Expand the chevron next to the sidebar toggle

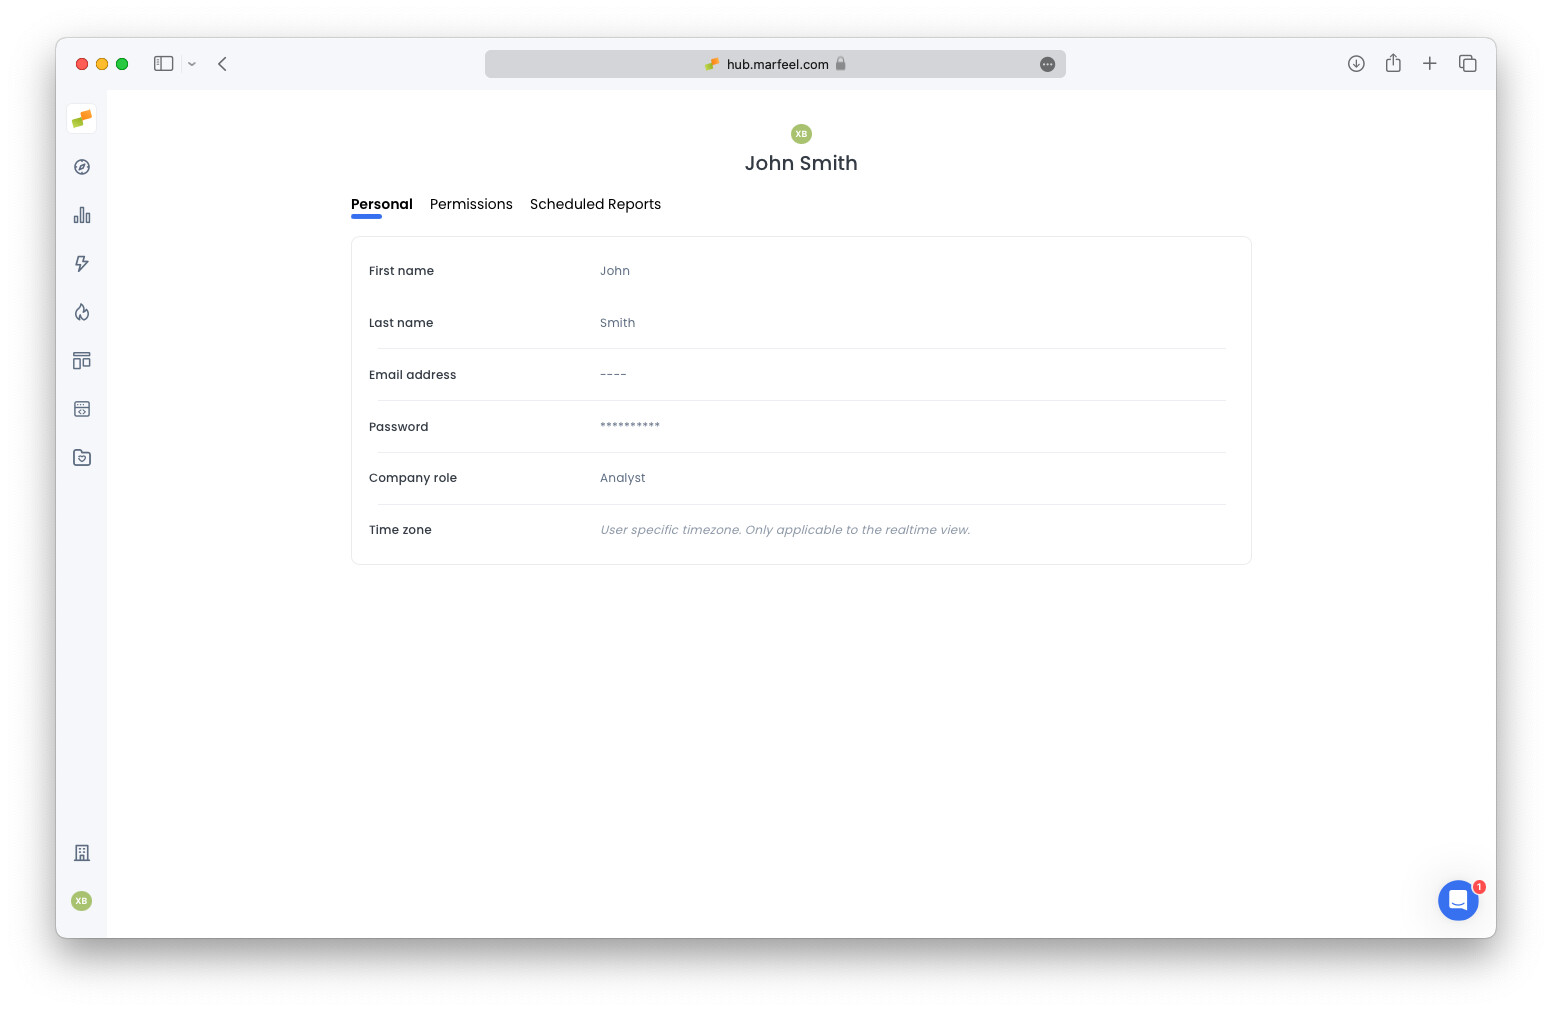(x=192, y=63)
